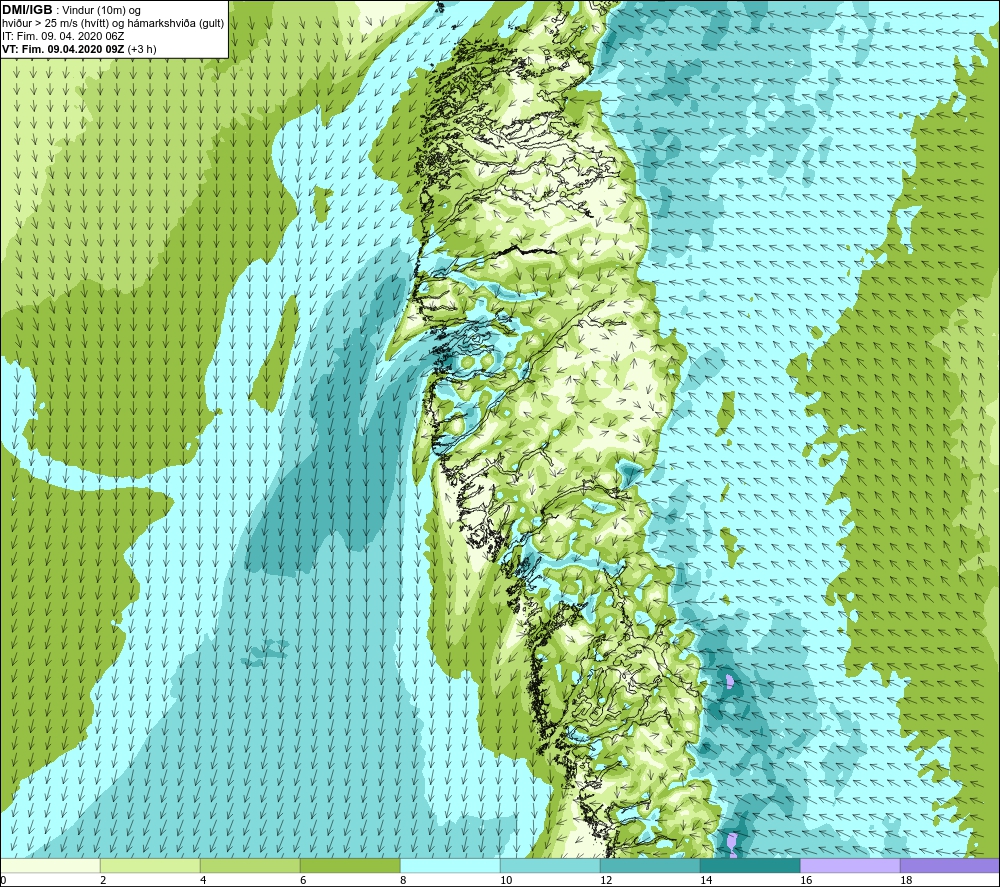Screen dimensions: 1000x887
Task: Click the DMI/IGB title text in legend
Action: click(27, 10)
